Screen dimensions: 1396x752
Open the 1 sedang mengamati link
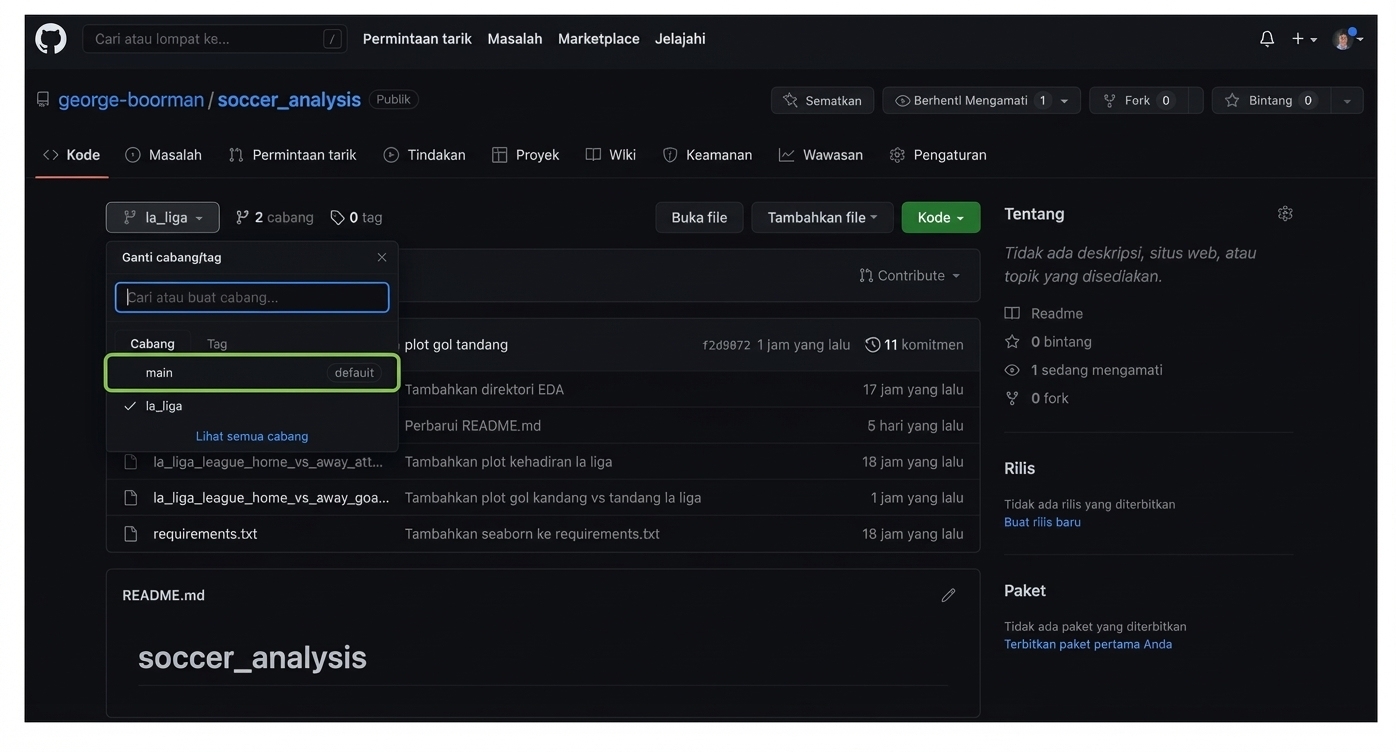click(1084, 369)
